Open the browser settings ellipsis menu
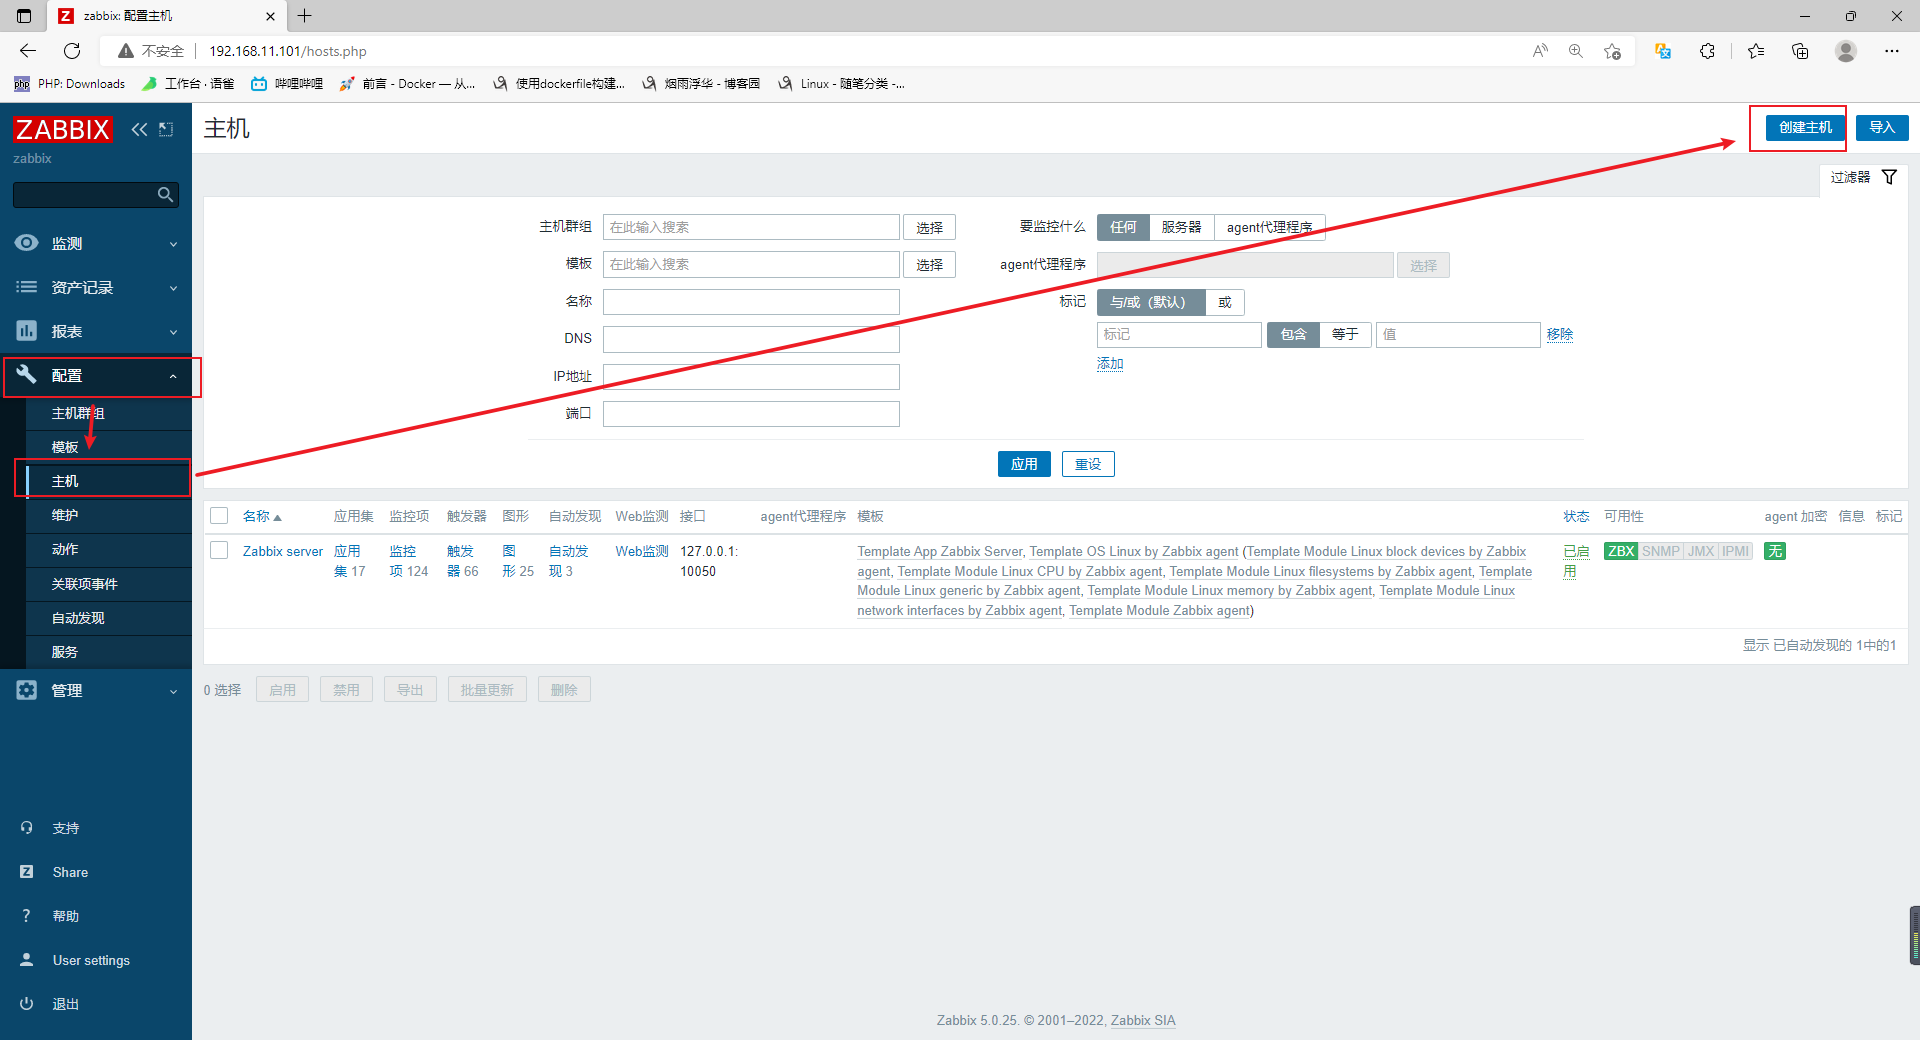Image resolution: width=1920 pixels, height=1040 pixels. (1892, 51)
